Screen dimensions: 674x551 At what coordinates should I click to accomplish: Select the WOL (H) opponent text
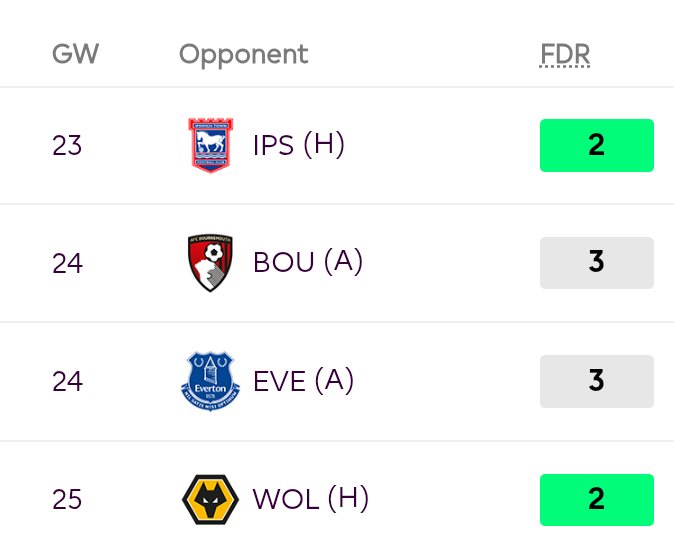pos(310,499)
